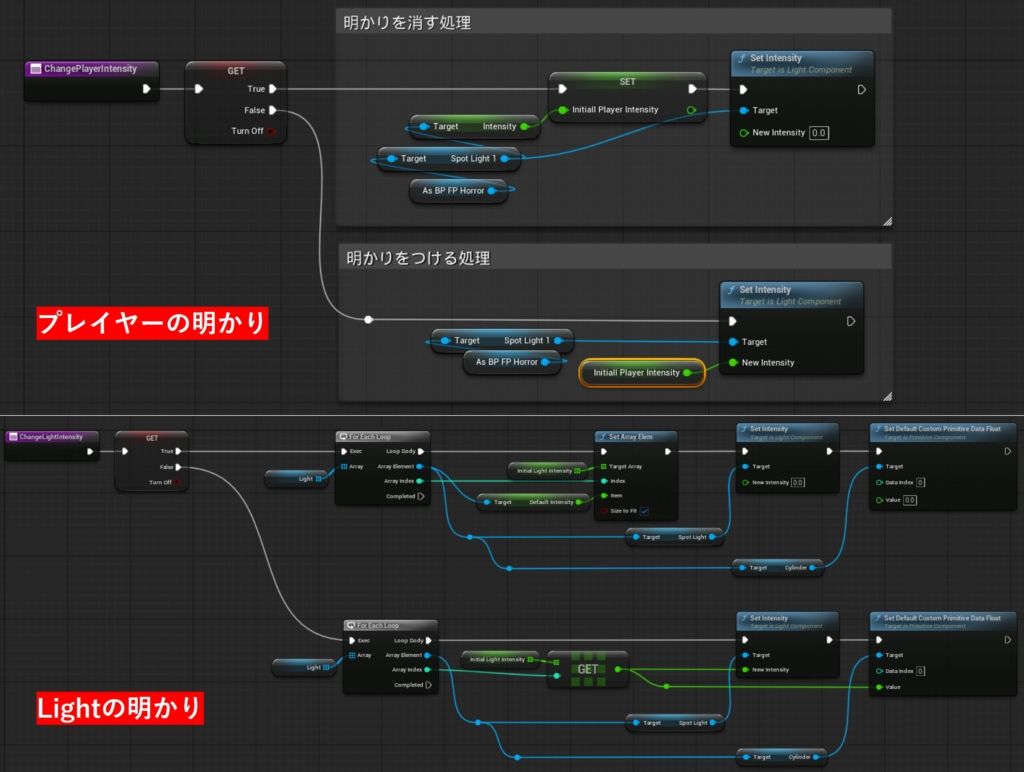The image size is (1024, 772).
Task: Click ChangePlayerIntensity's exec output pin
Action: 147,89
